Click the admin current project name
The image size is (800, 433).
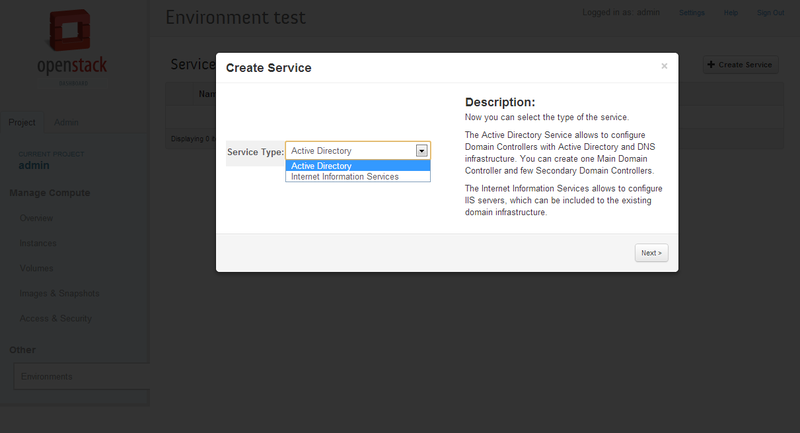(x=34, y=165)
